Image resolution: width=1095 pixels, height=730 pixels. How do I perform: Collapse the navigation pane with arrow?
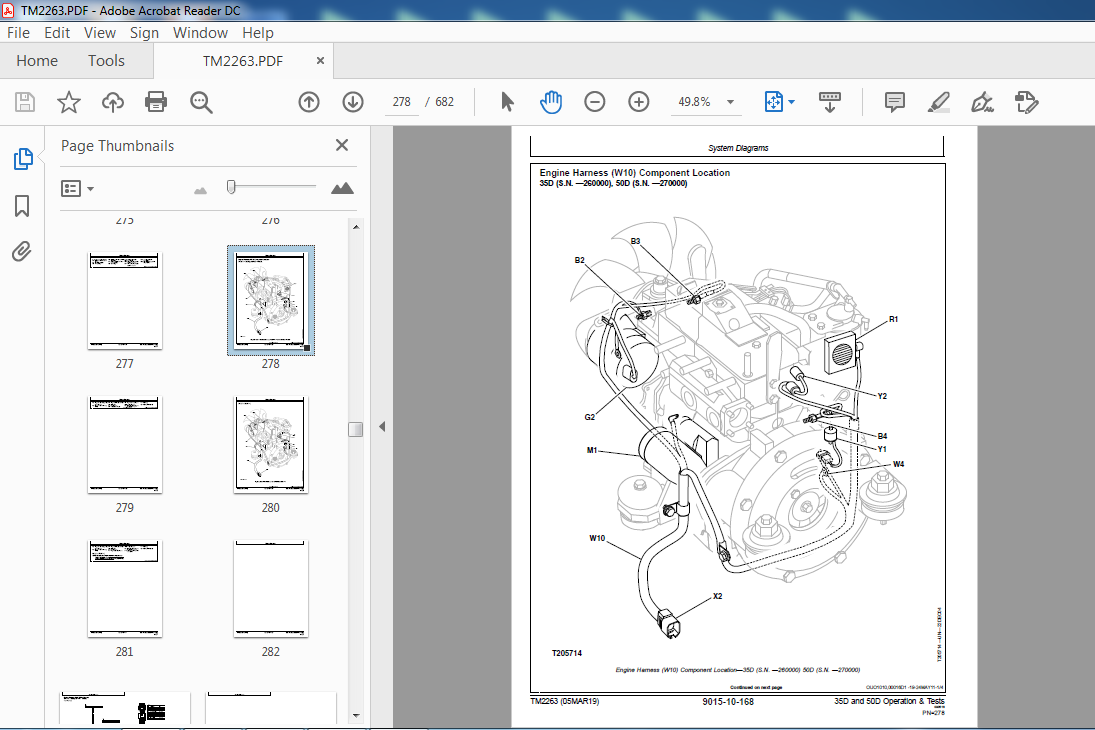pos(382,426)
